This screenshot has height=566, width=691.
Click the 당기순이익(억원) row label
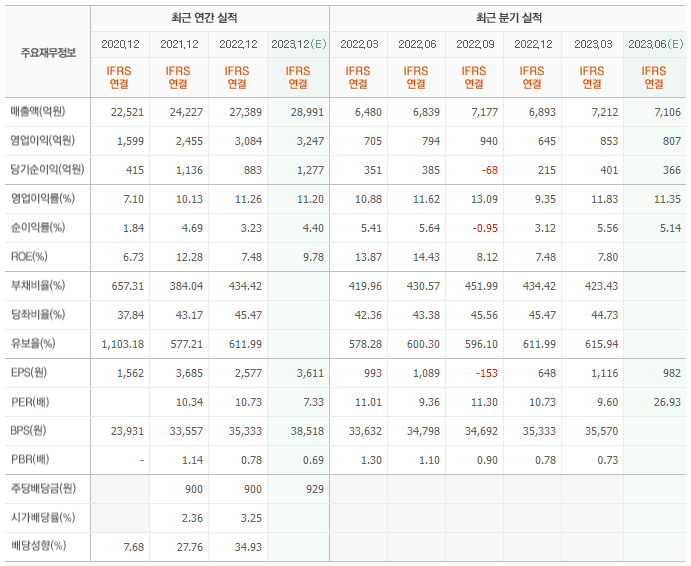pyautogui.click(x=48, y=170)
